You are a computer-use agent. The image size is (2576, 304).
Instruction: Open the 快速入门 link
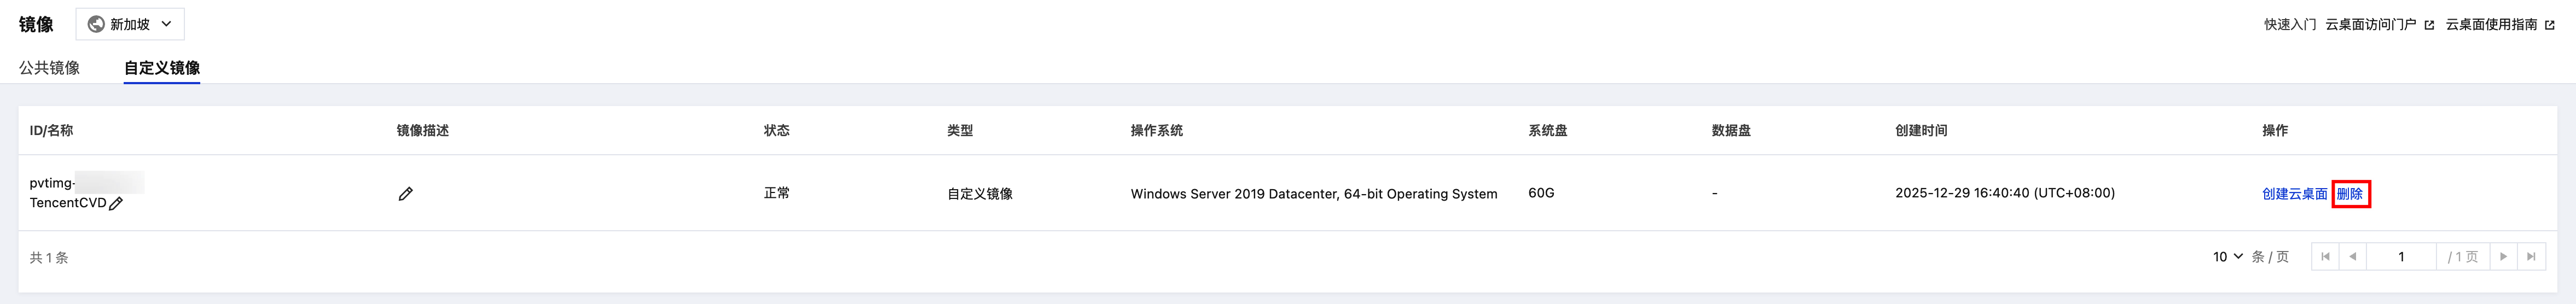pos(2290,24)
